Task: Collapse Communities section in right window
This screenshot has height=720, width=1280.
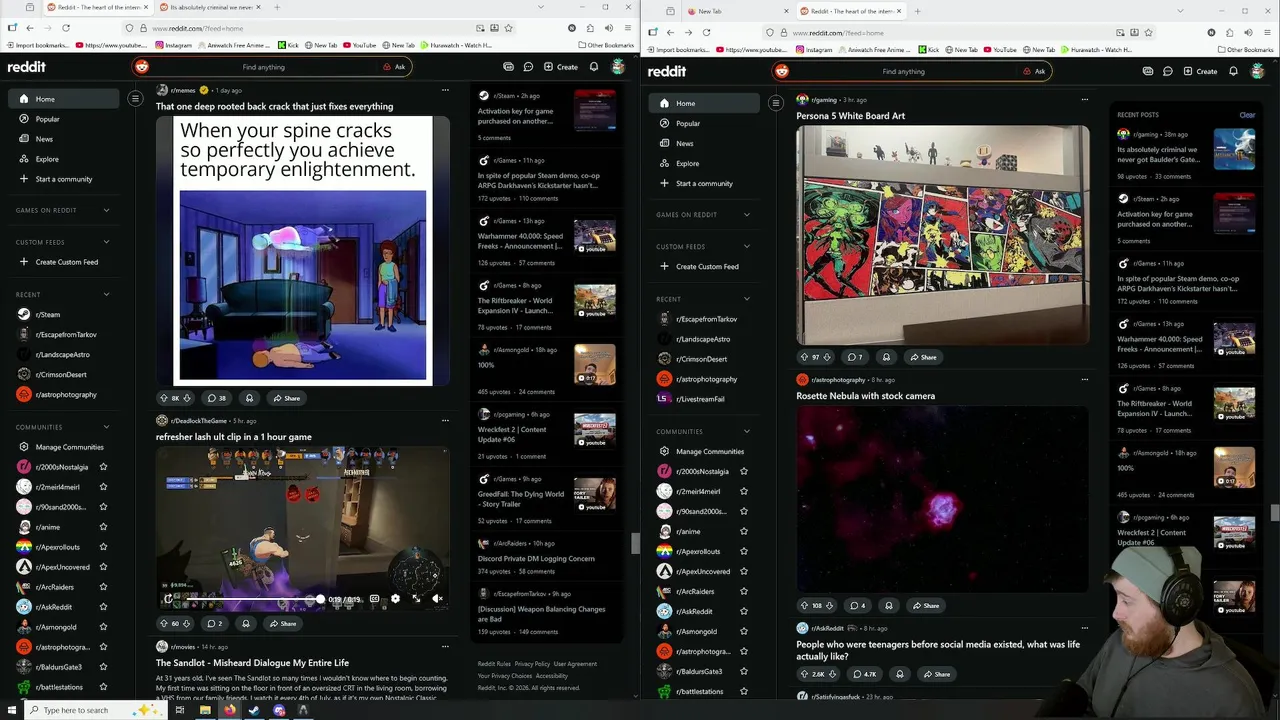Action: 746,431
